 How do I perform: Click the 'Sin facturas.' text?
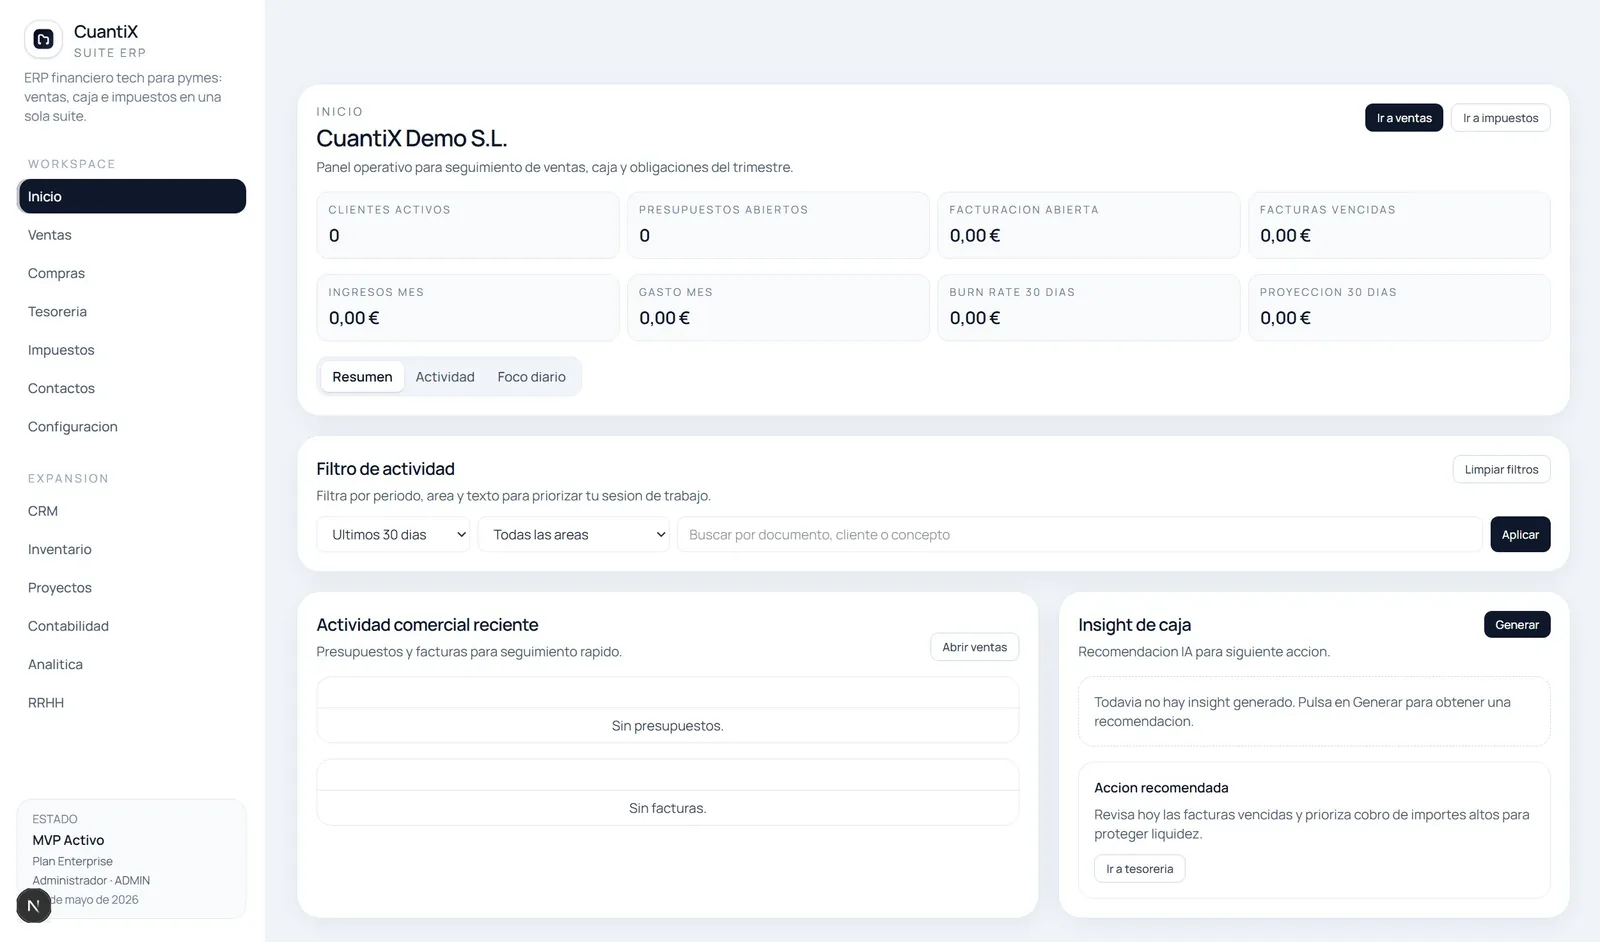pyautogui.click(x=667, y=808)
